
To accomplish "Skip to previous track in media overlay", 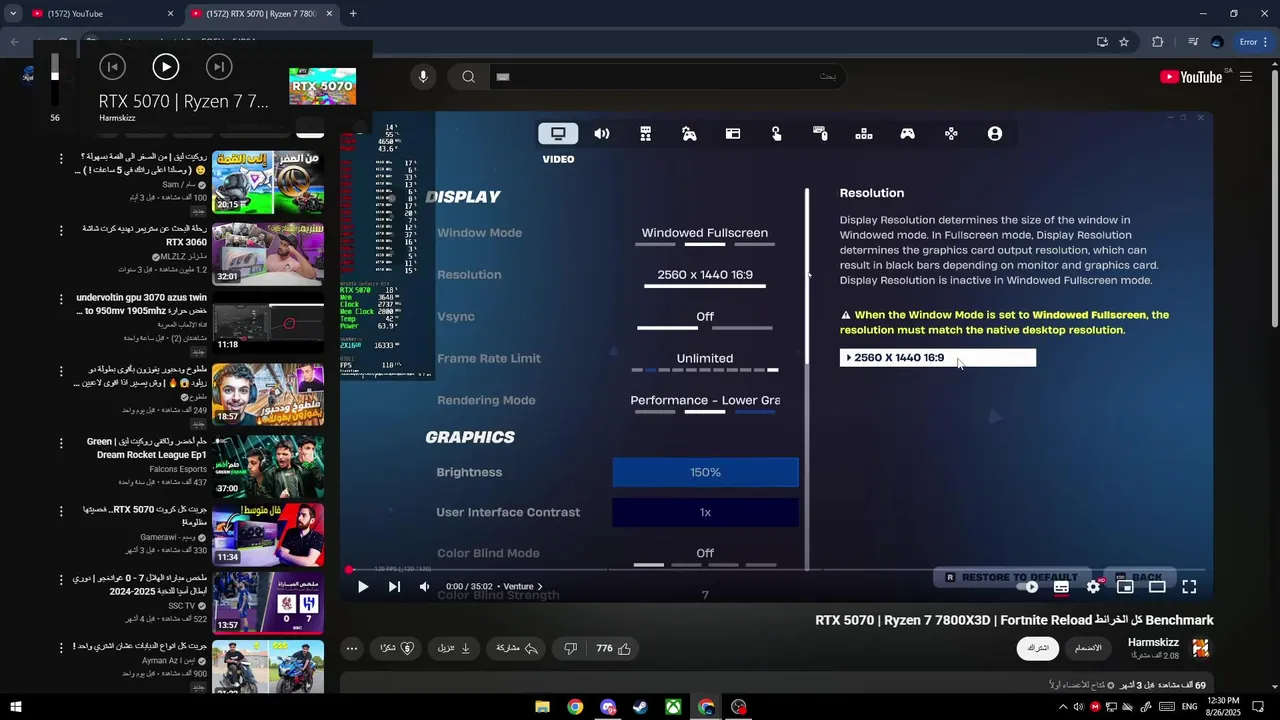I will (112, 67).
